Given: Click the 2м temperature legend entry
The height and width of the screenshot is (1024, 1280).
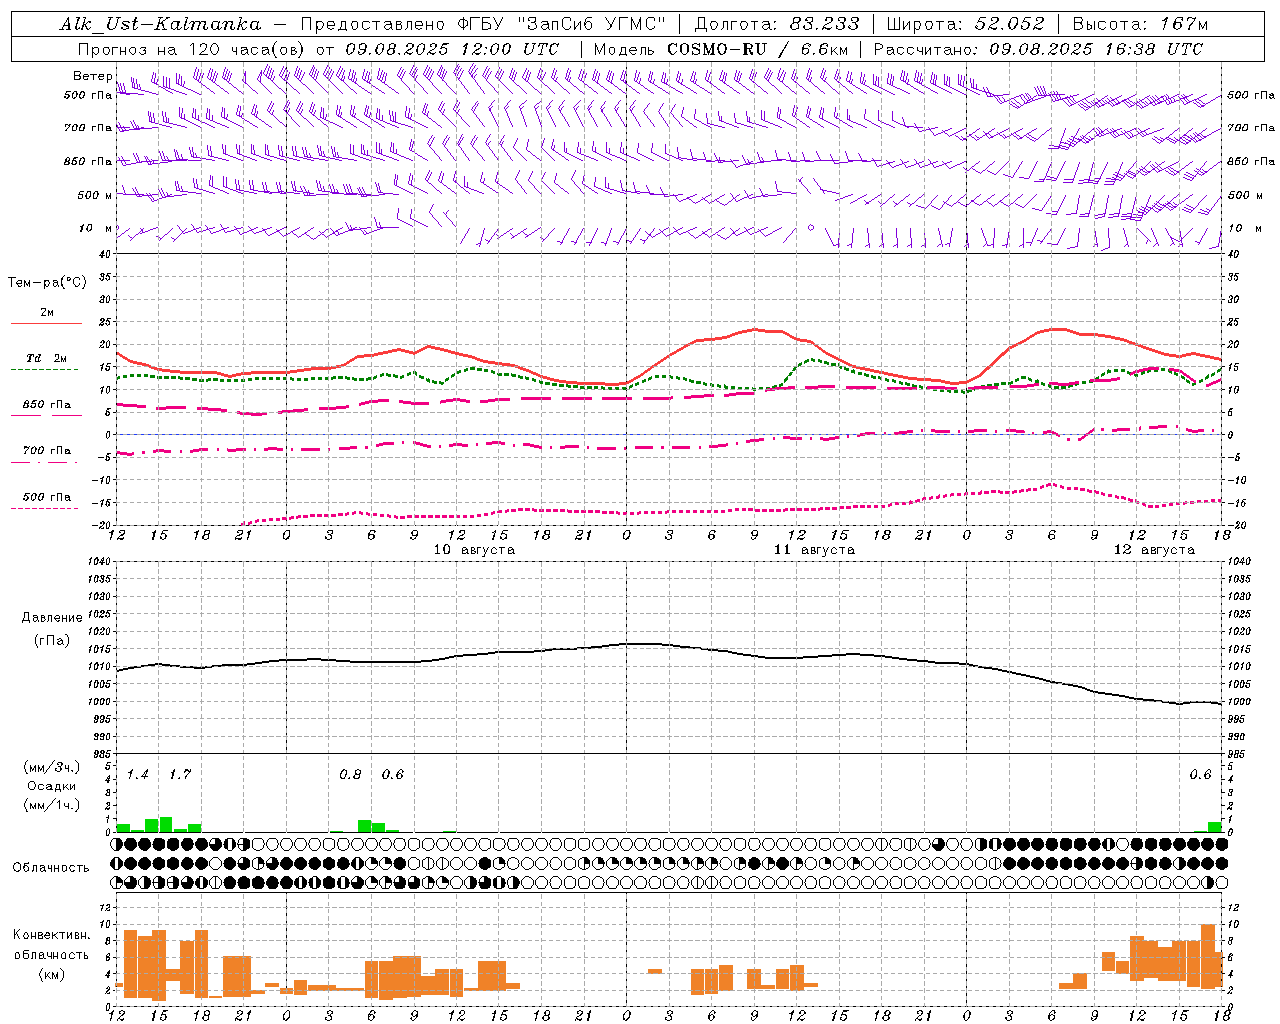Looking at the screenshot, I should click(x=47, y=312).
